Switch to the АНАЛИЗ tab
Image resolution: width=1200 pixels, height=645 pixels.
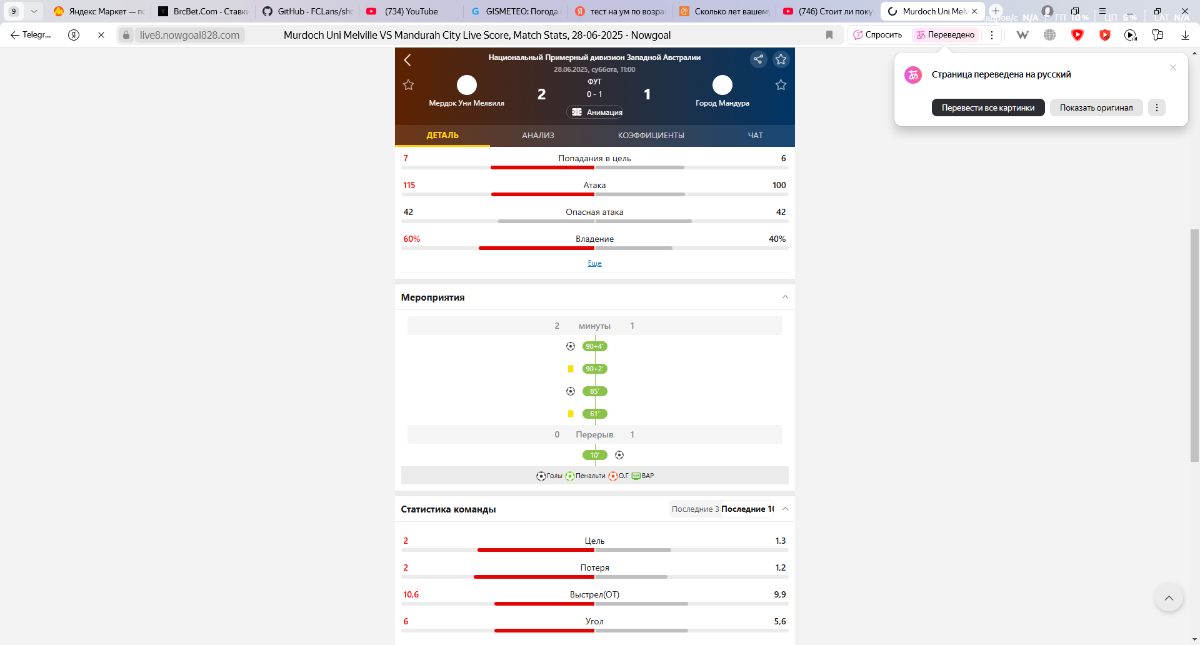click(x=538, y=135)
